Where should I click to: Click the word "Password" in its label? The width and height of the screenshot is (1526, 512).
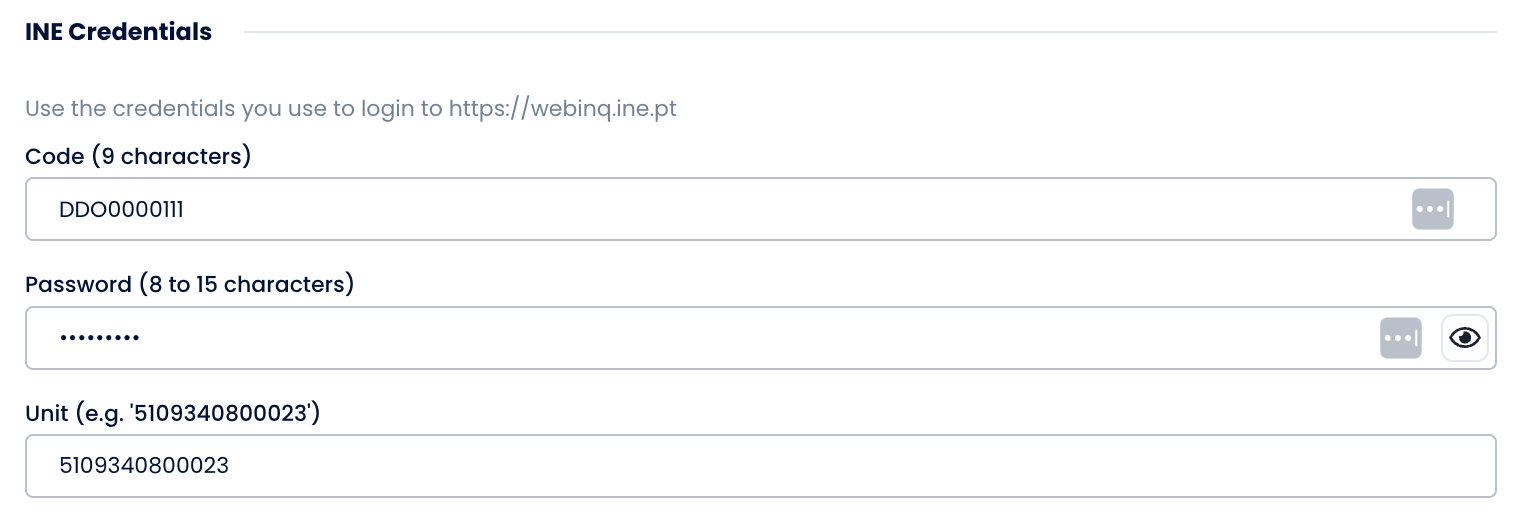click(78, 285)
